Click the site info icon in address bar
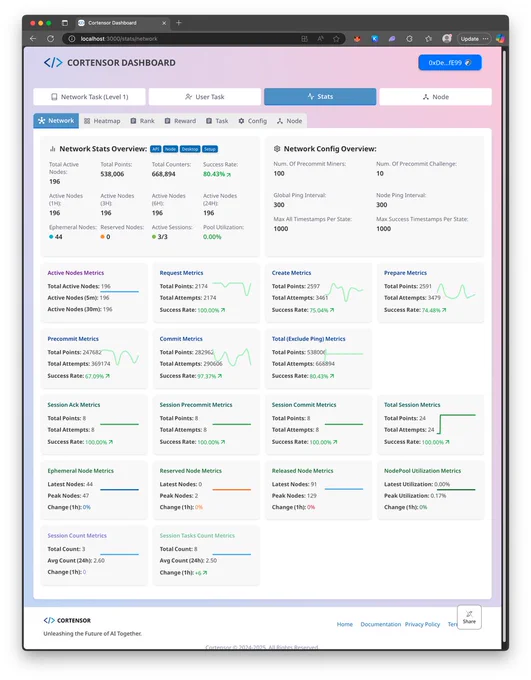 coord(72,39)
